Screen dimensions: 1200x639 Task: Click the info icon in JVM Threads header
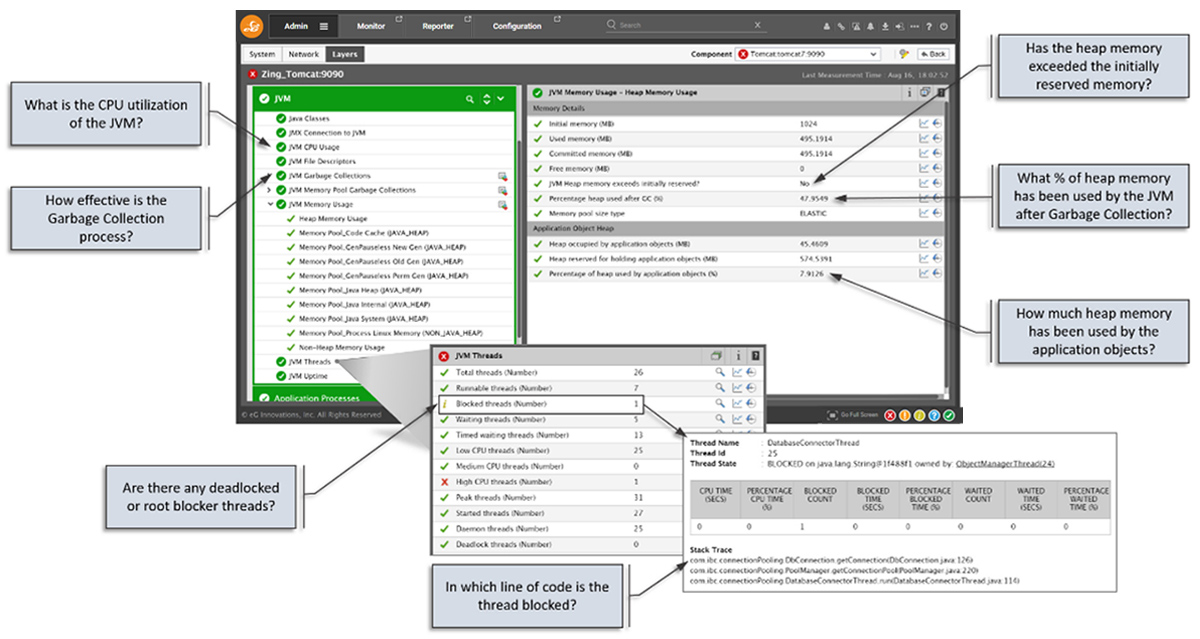click(738, 355)
